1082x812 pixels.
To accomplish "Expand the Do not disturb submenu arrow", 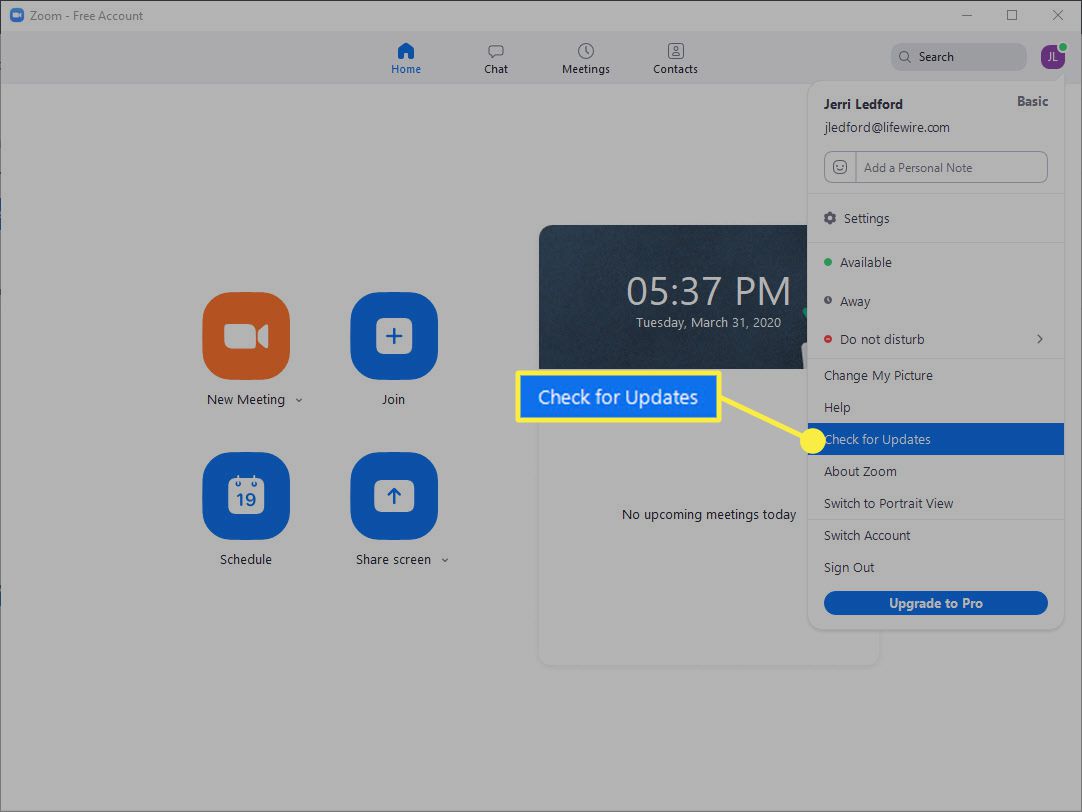I will pos(1040,340).
